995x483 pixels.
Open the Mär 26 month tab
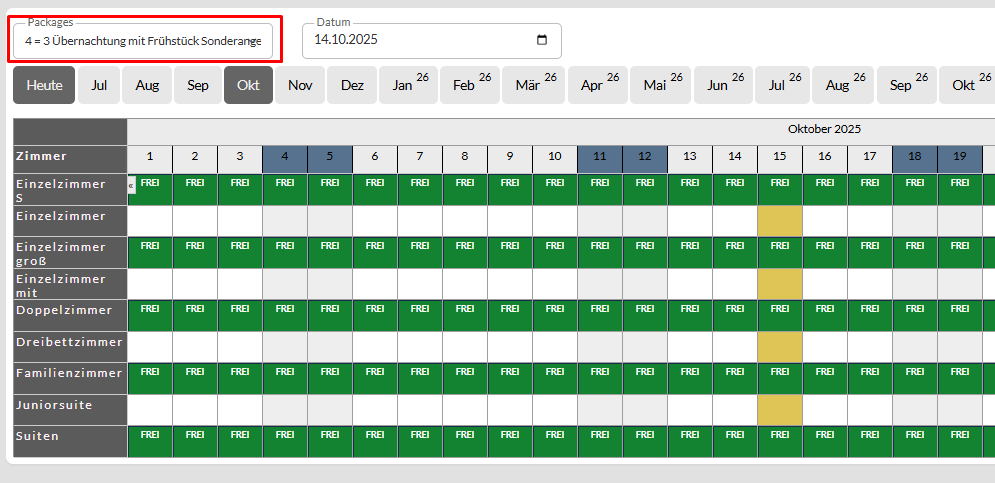pyautogui.click(x=534, y=86)
